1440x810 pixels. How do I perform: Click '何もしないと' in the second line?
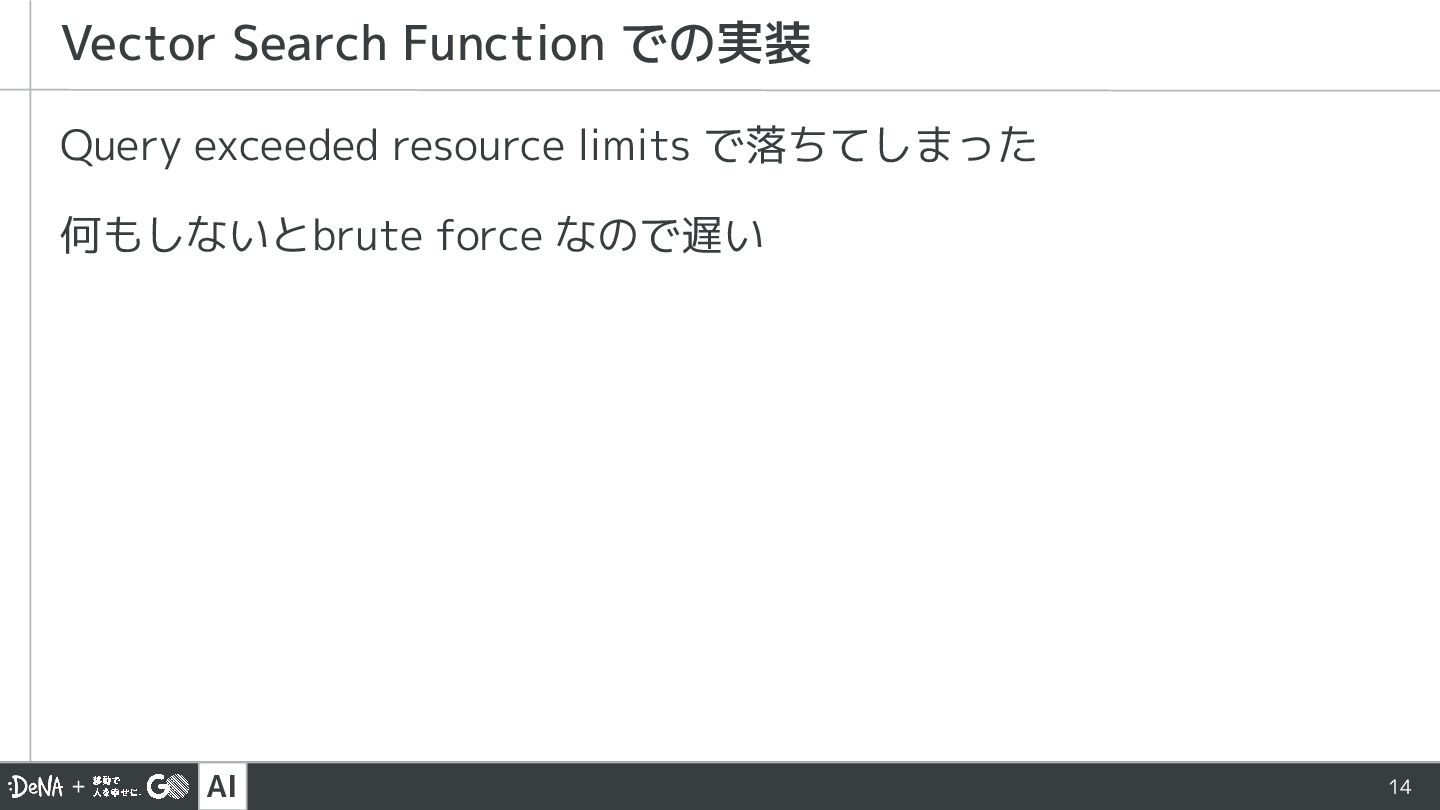point(186,236)
